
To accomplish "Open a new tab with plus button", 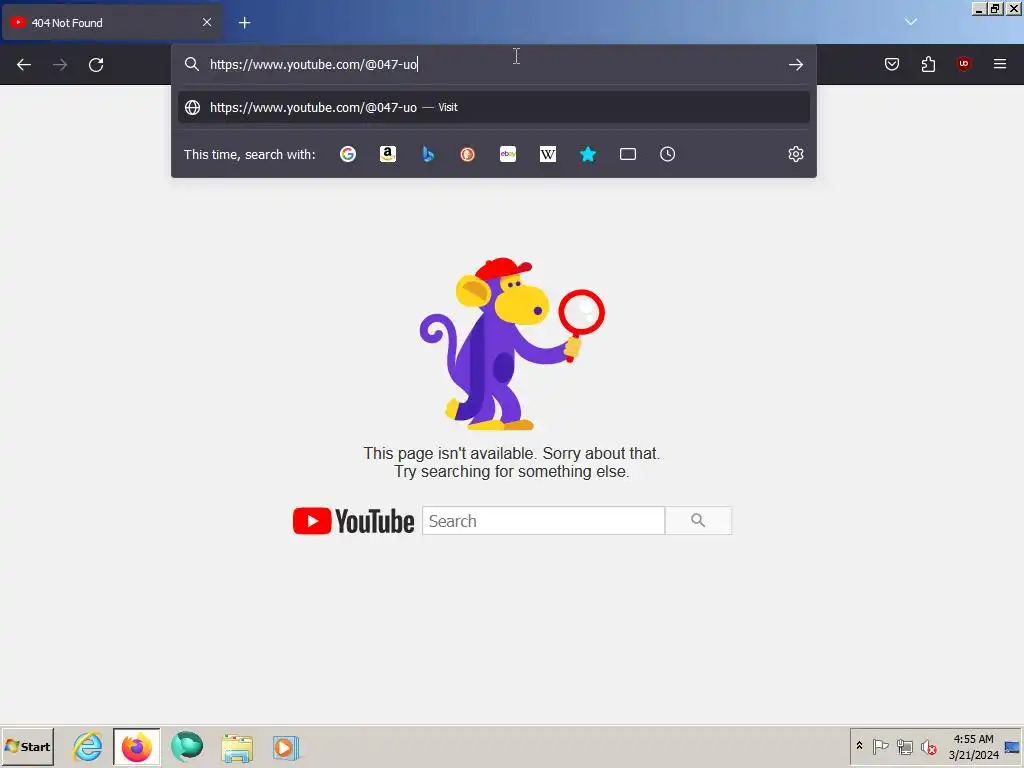I will pos(244,23).
